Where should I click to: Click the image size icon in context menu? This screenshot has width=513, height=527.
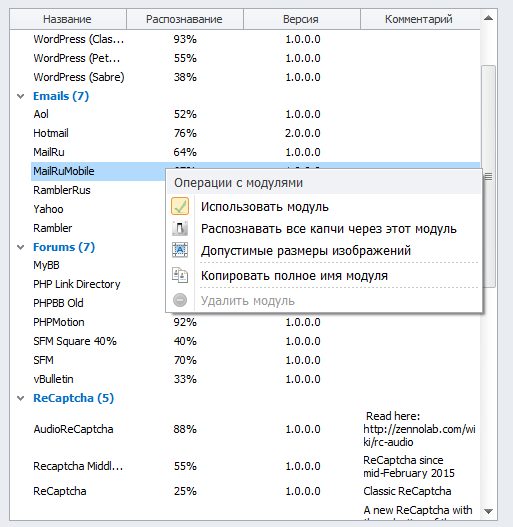(x=180, y=250)
